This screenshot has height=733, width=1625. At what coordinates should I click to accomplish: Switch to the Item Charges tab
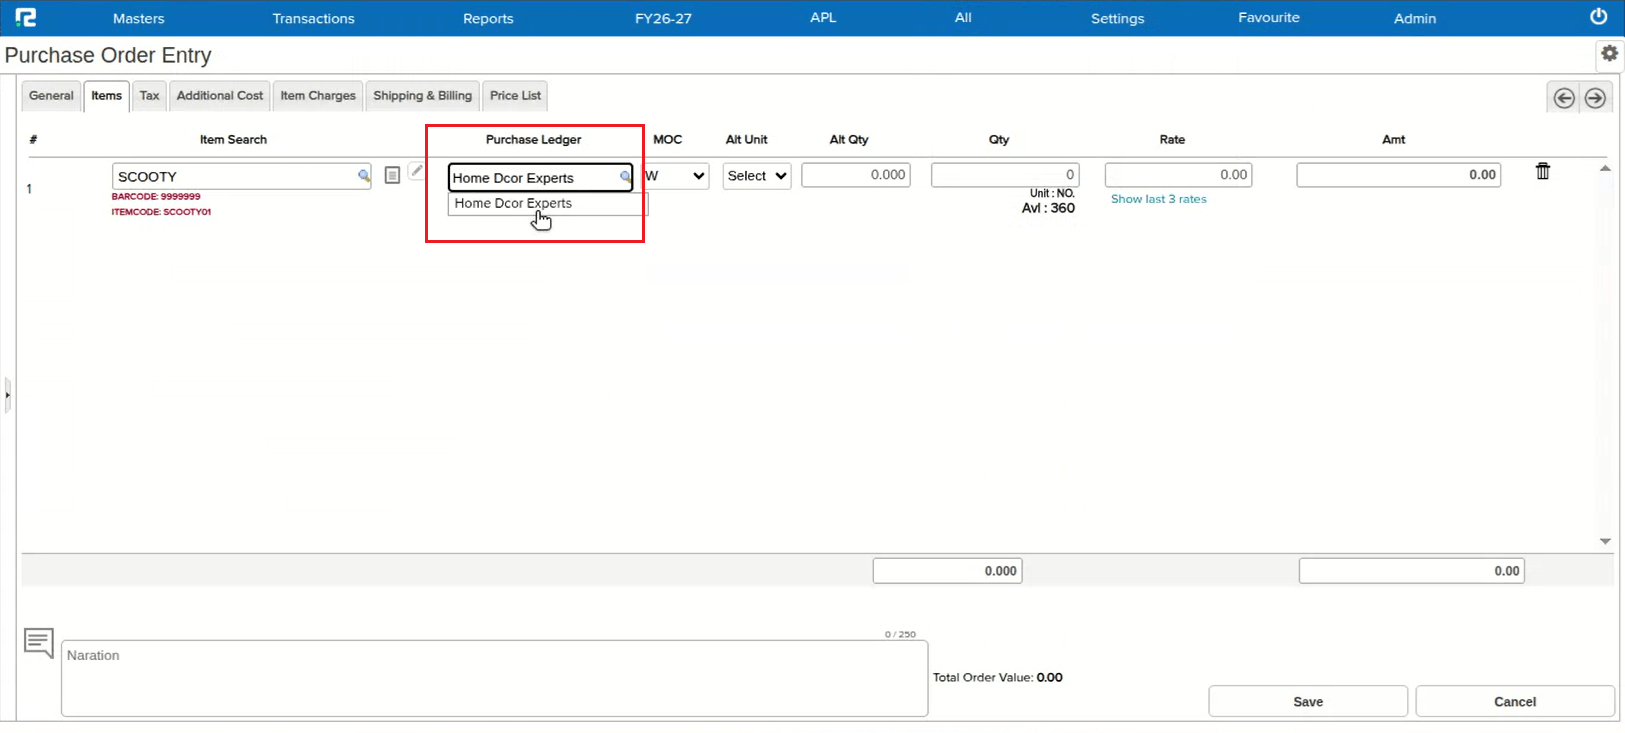coord(318,96)
